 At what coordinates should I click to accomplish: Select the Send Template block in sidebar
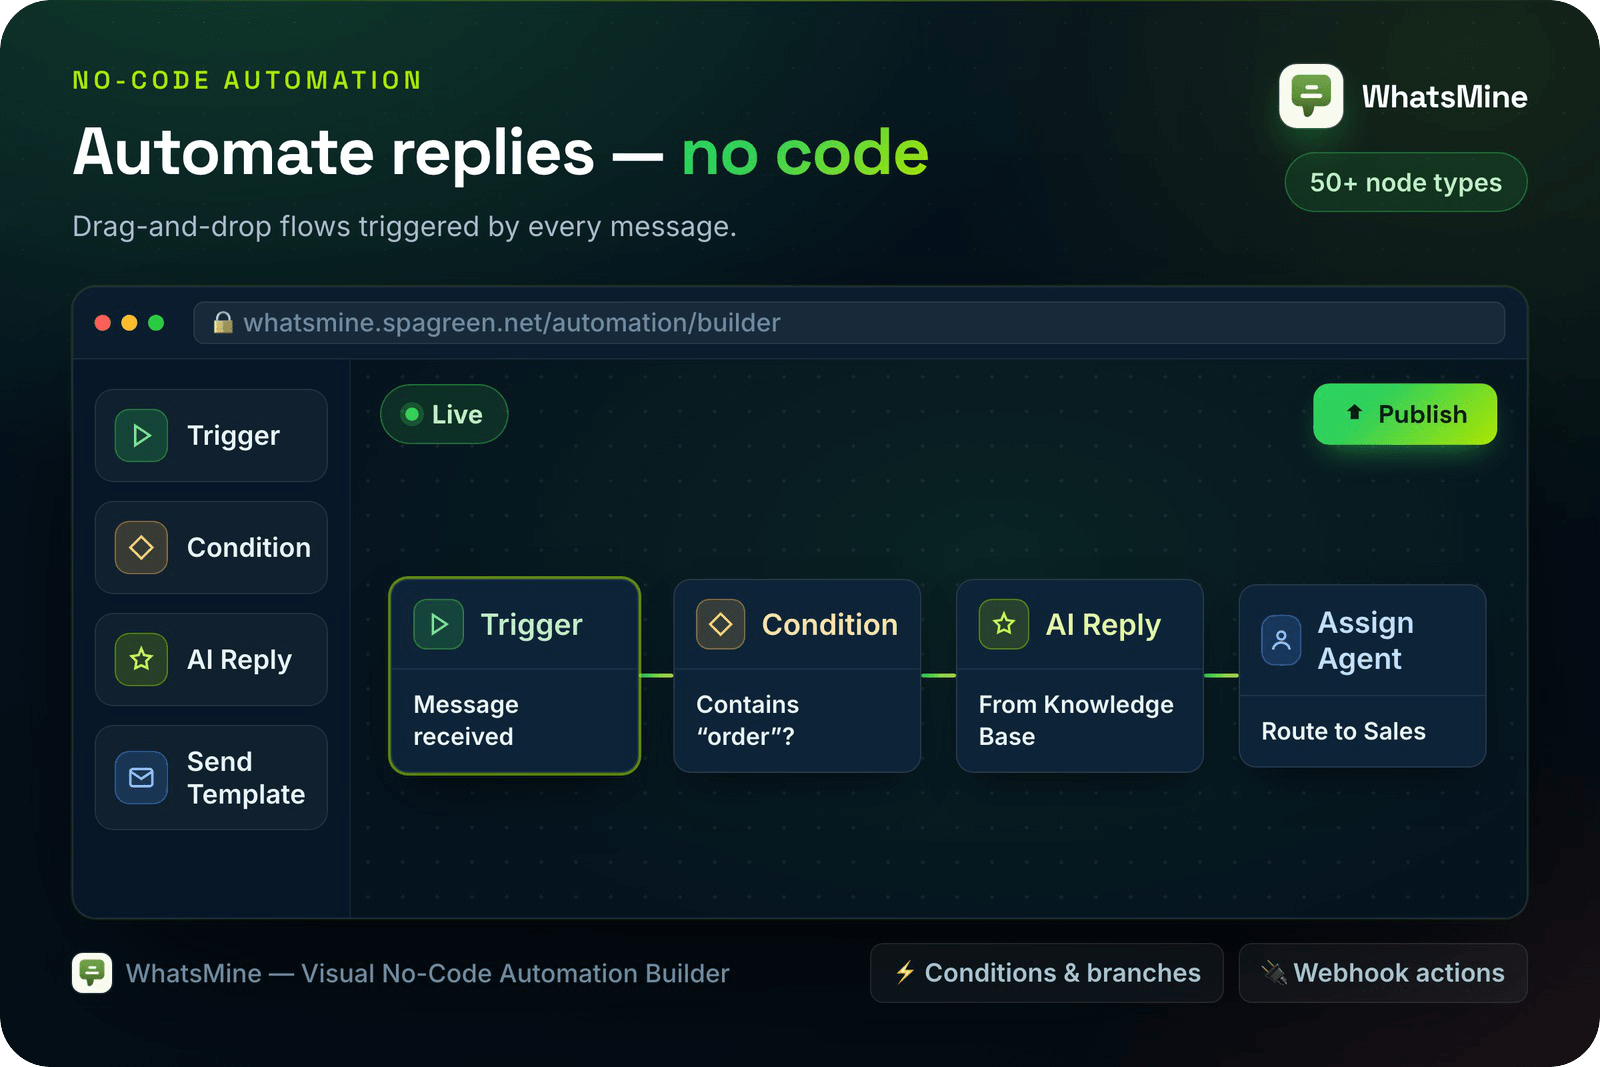(211, 778)
